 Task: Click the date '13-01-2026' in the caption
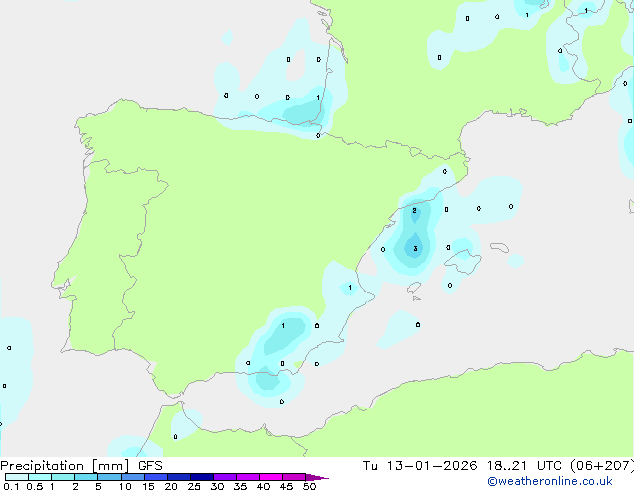[x=432, y=466]
